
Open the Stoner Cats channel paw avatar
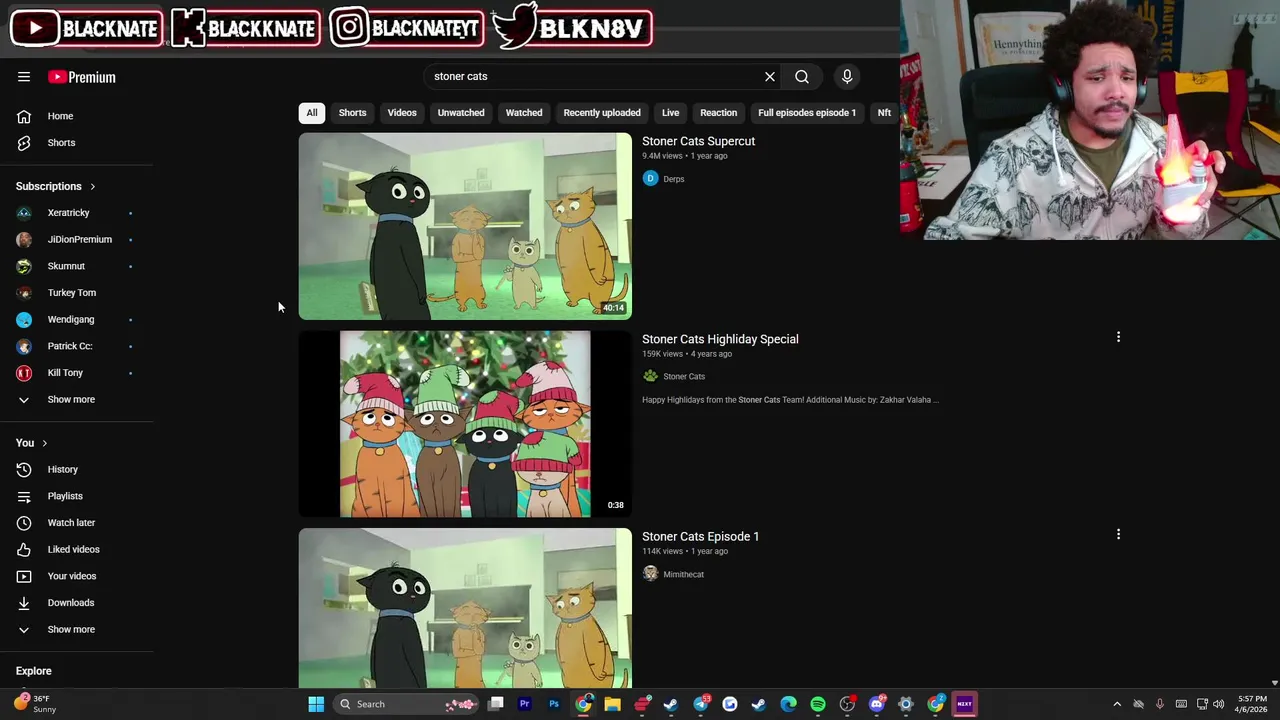650,376
